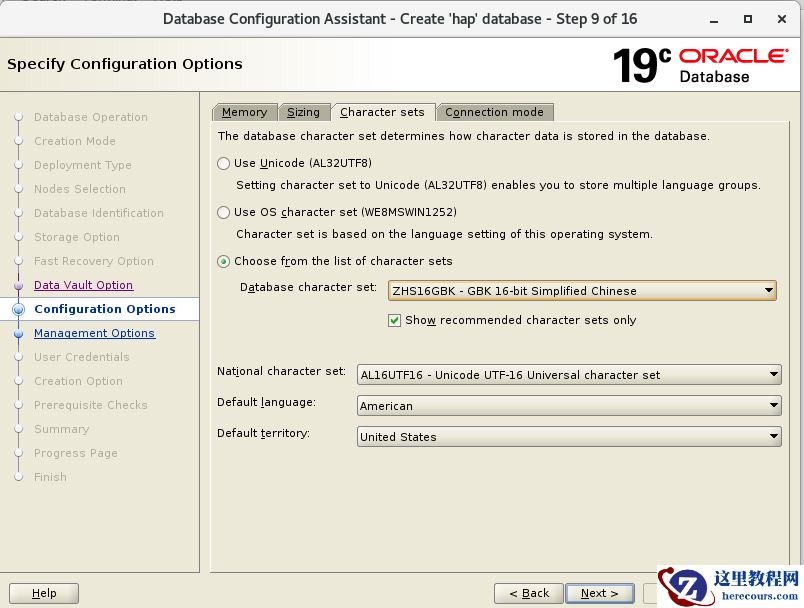Click the Nodes Selection step text
The width and height of the screenshot is (804, 608).
point(79,189)
